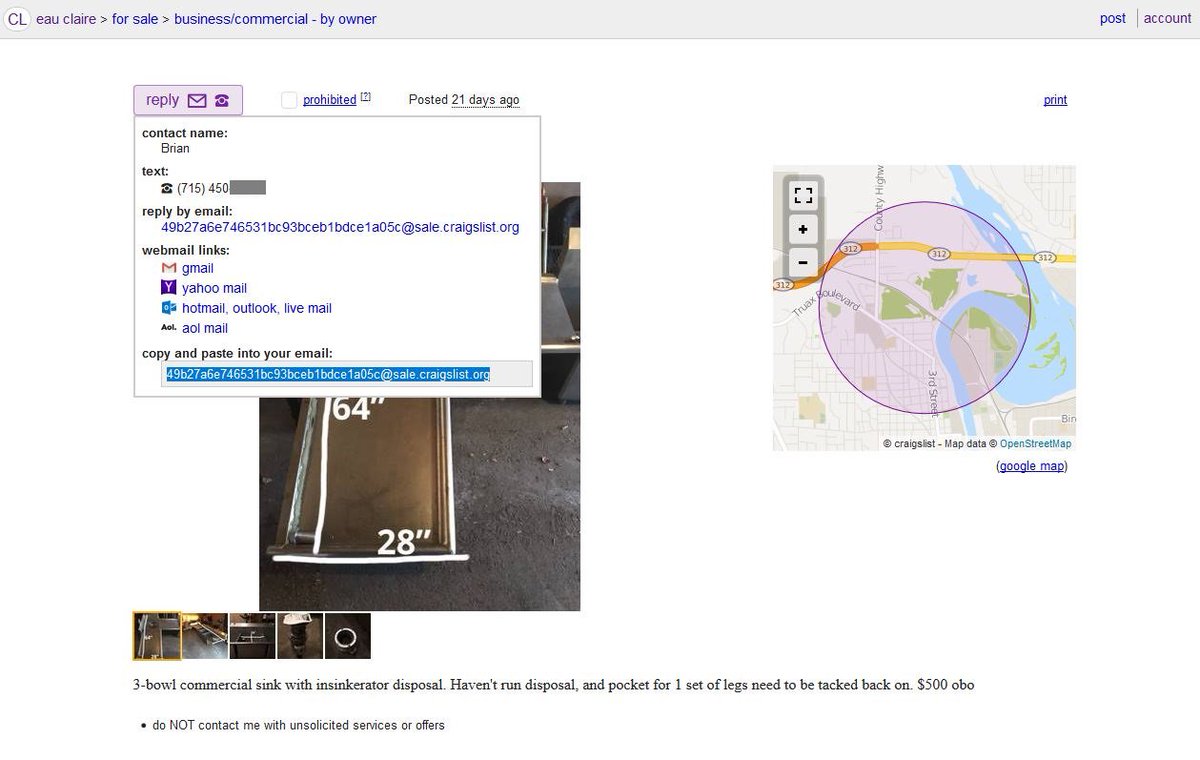The width and height of the screenshot is (1200, 760).
Task: Click the print link
Action: (1055, 100)
